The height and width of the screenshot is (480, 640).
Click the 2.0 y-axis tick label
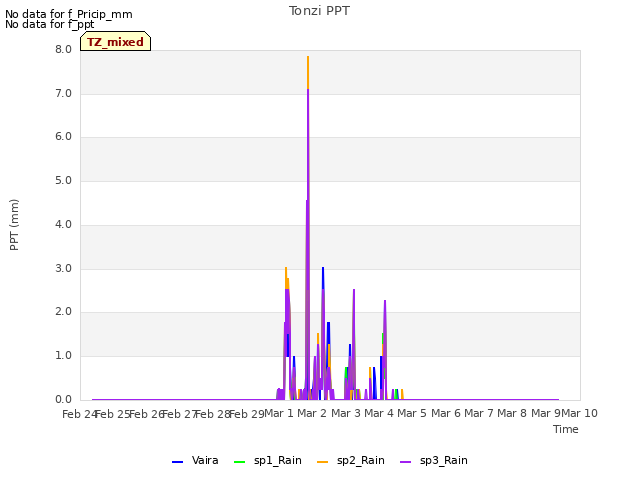click(63, 311)
